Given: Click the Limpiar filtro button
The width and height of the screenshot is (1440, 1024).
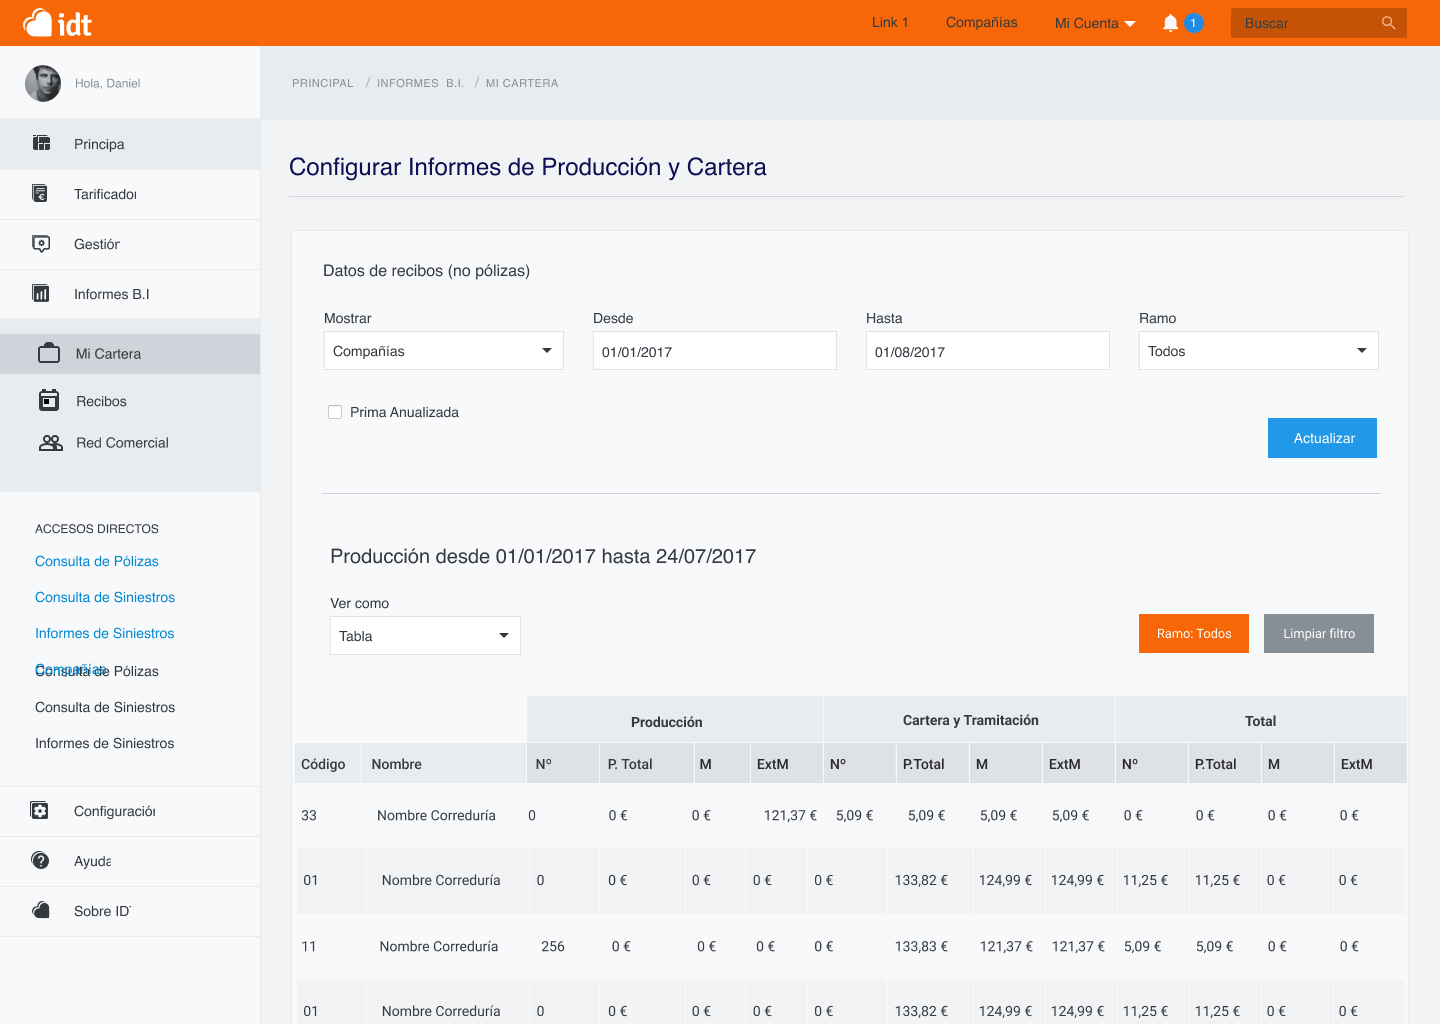Looking at the screenshot, I should coord(1318,634).
